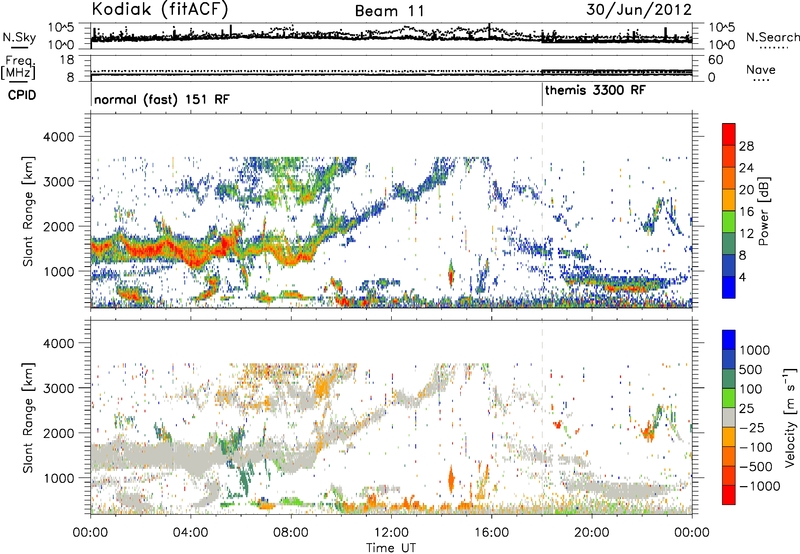The height and width of the screenshot is (554, 800).
Task: Click 'Slant Range [km]' label on power panel
Action: [x=28, y=211]
